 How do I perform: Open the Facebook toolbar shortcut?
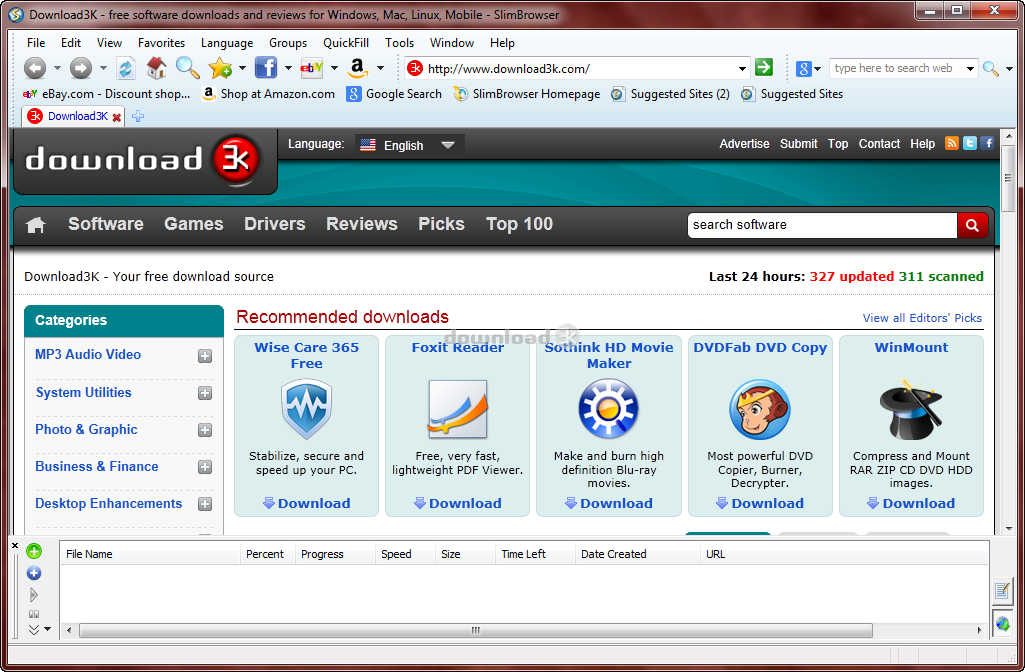[265, 68]
